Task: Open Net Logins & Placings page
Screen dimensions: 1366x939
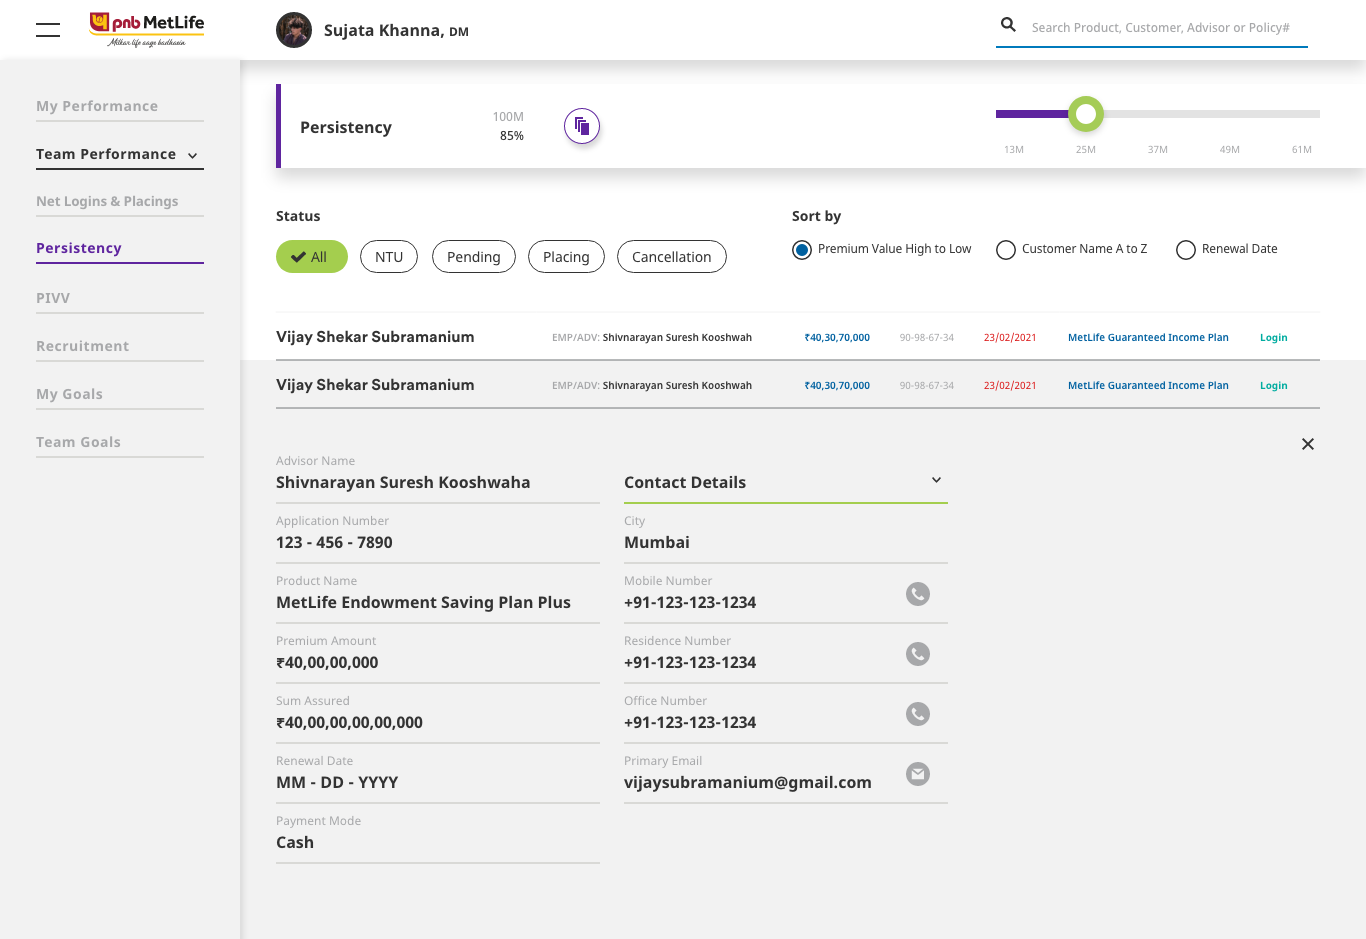Action: pos(107,201)
